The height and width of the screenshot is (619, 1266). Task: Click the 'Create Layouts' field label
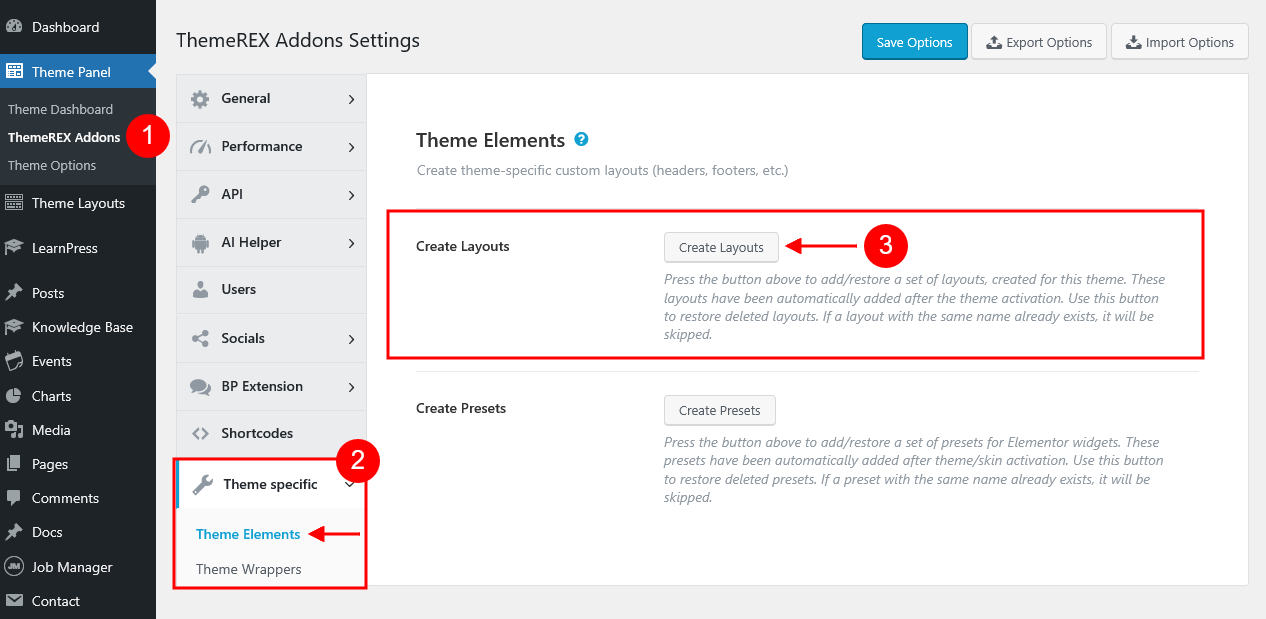click(463, 247)
